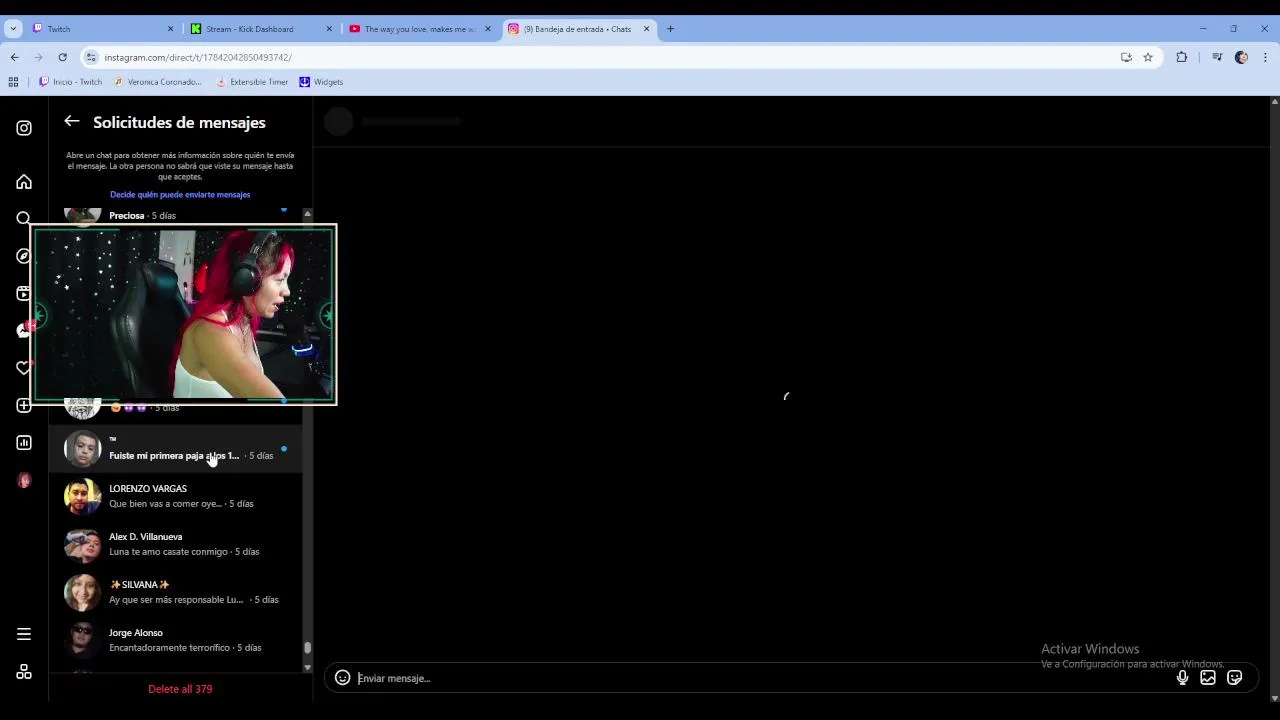Viewport: 1280px width, 720px height.
Task: Click LORENZO VARGAS profile picture
Action: [x=82, y=496]
